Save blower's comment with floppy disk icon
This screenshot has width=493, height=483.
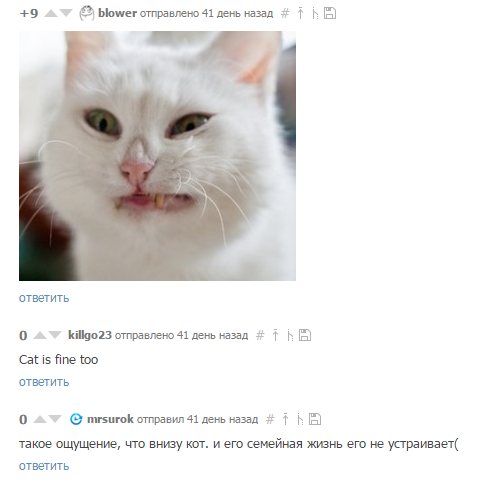coord(330,13)
